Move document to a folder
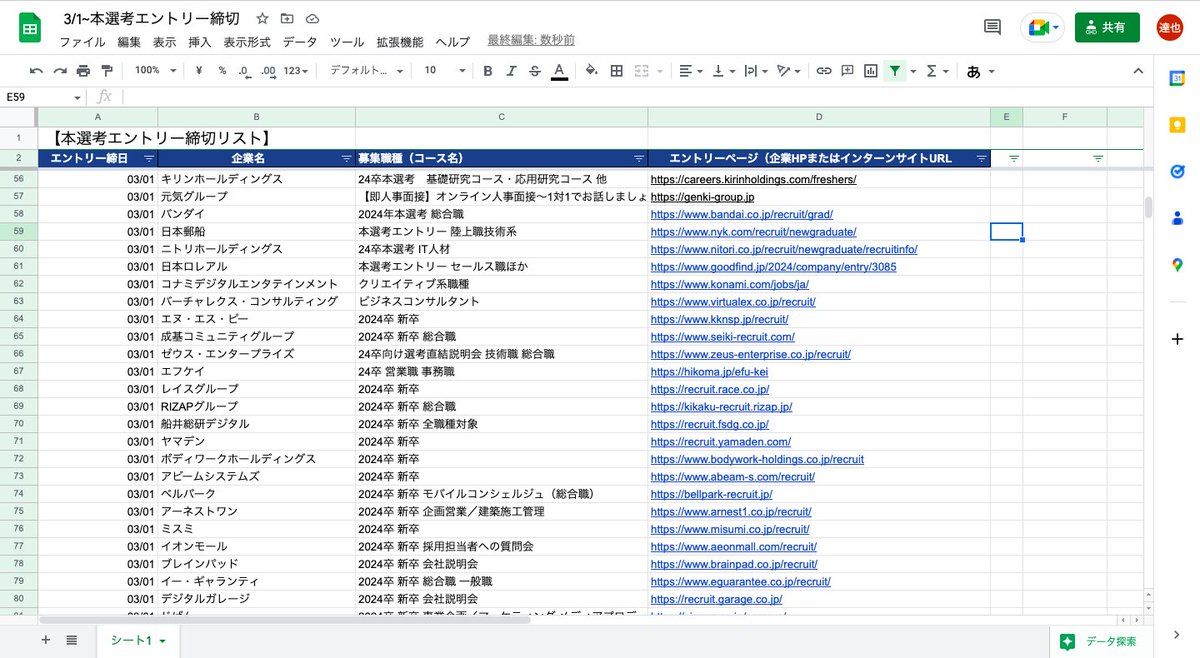Image resolution: width=1200 pixels, height=658 pixels. [287, 19]
